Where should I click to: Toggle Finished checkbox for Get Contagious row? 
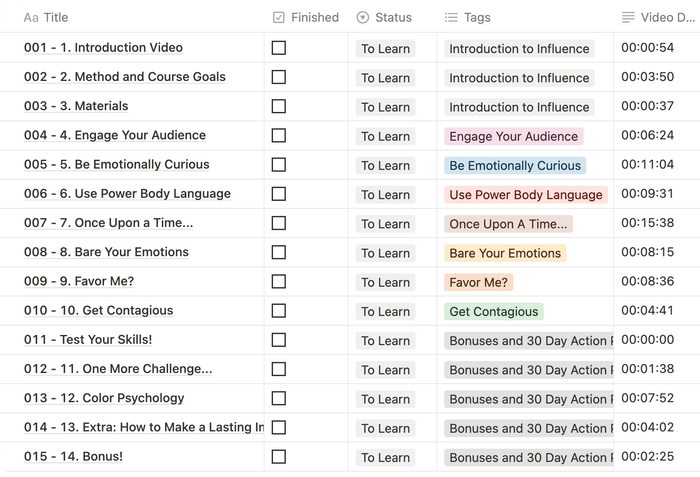[x=279, y=311]
